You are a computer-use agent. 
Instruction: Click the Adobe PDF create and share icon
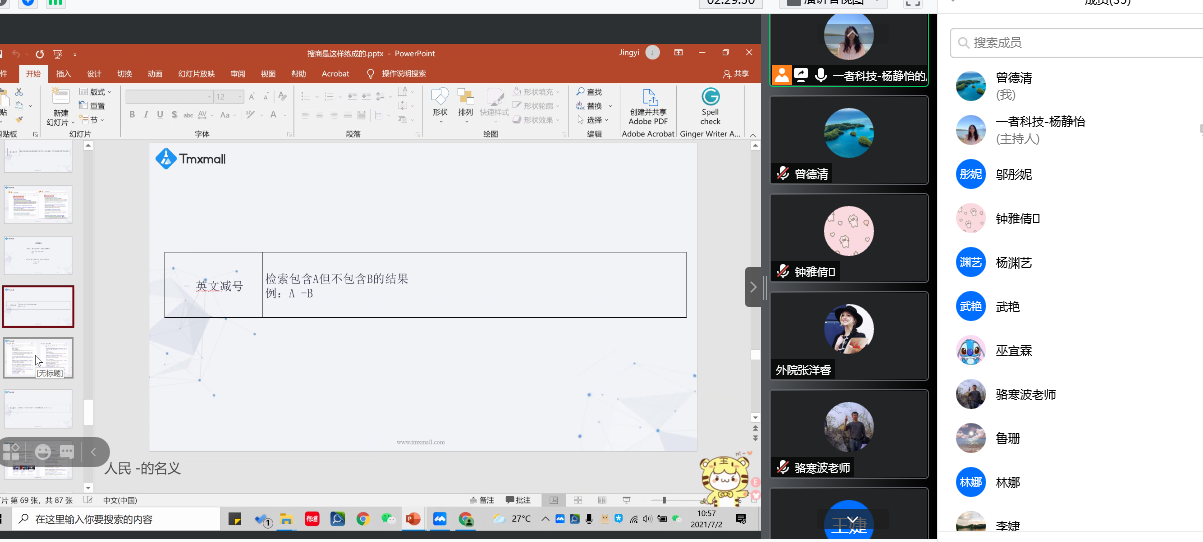point(648,98)
